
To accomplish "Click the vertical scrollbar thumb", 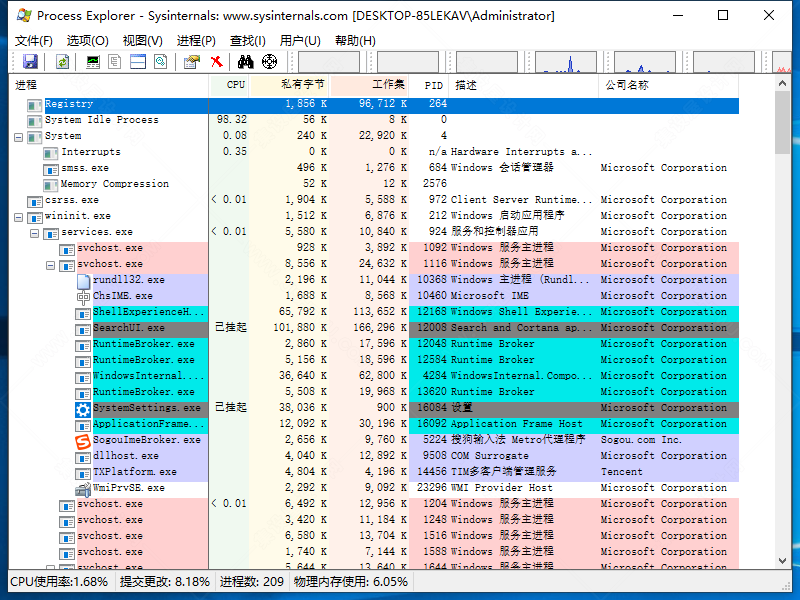I will point(783,122).
